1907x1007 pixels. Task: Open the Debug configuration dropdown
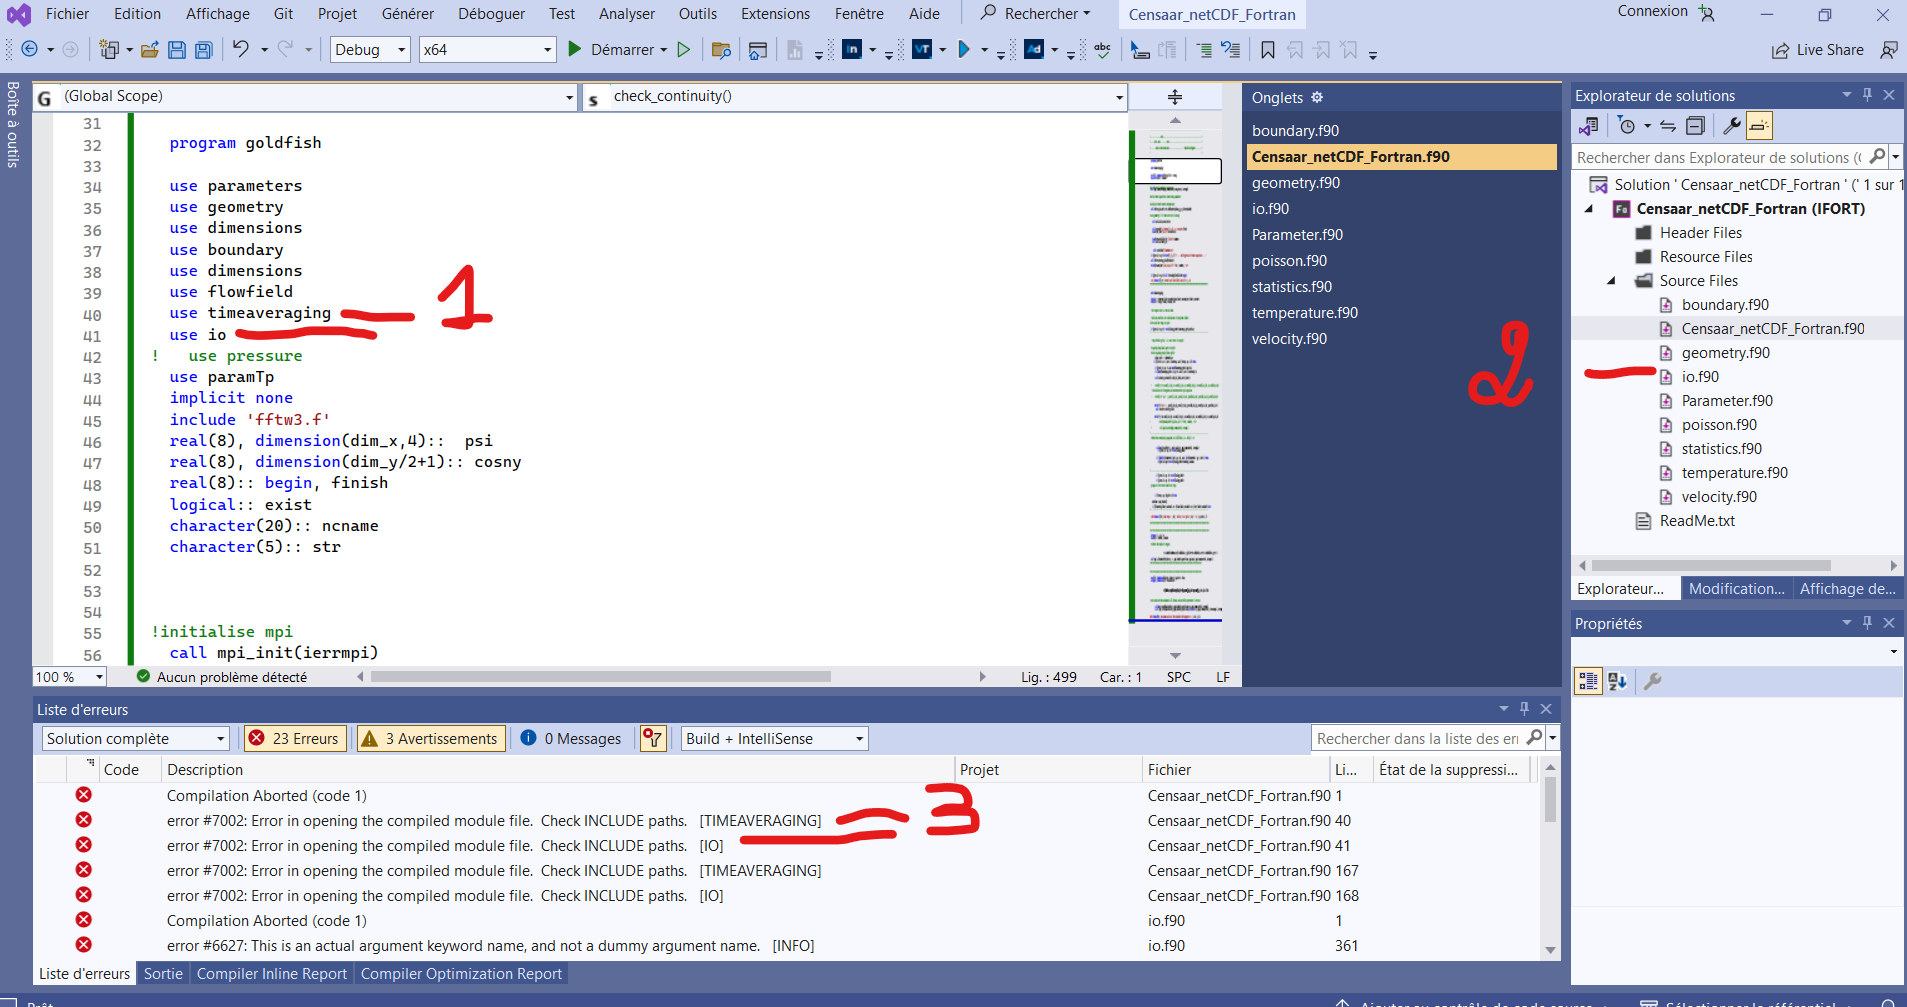tap(370, 50)
